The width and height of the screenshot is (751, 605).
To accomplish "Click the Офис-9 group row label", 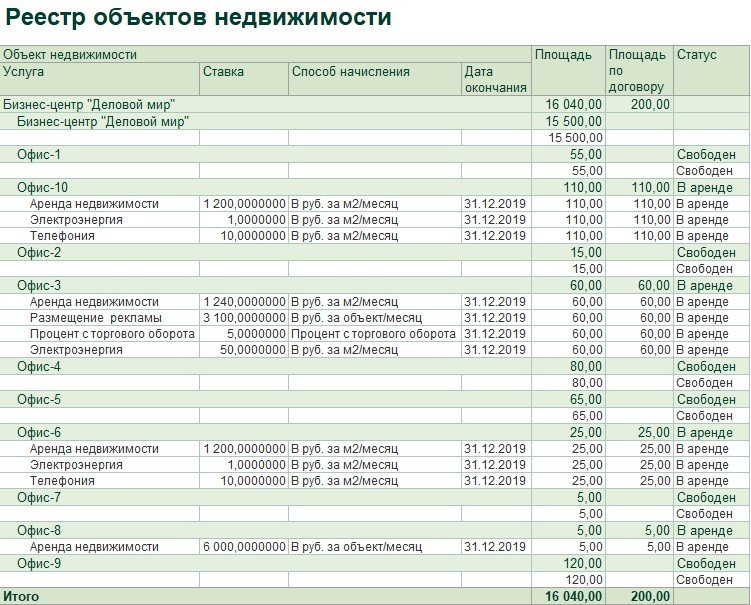I will 39,563.
